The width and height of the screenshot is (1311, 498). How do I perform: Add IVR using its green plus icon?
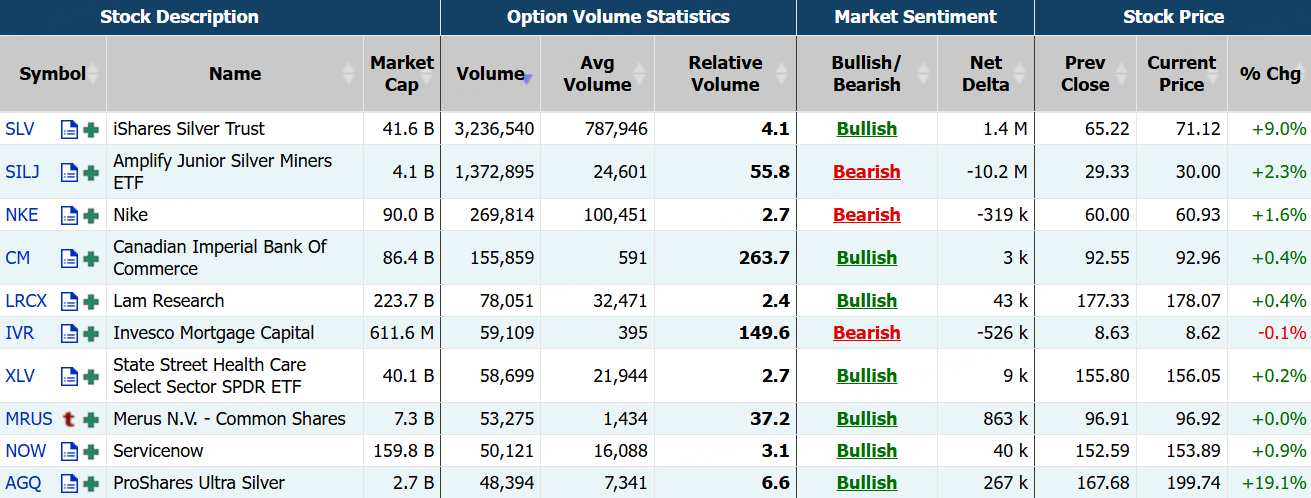pyautogui.click(x=91, y=334)
